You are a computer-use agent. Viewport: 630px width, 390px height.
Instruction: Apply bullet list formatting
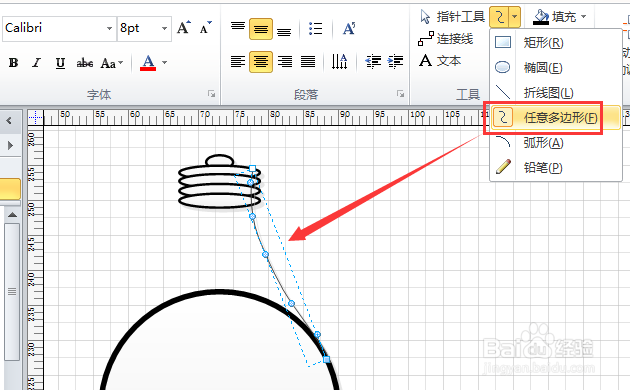(315, 29)
